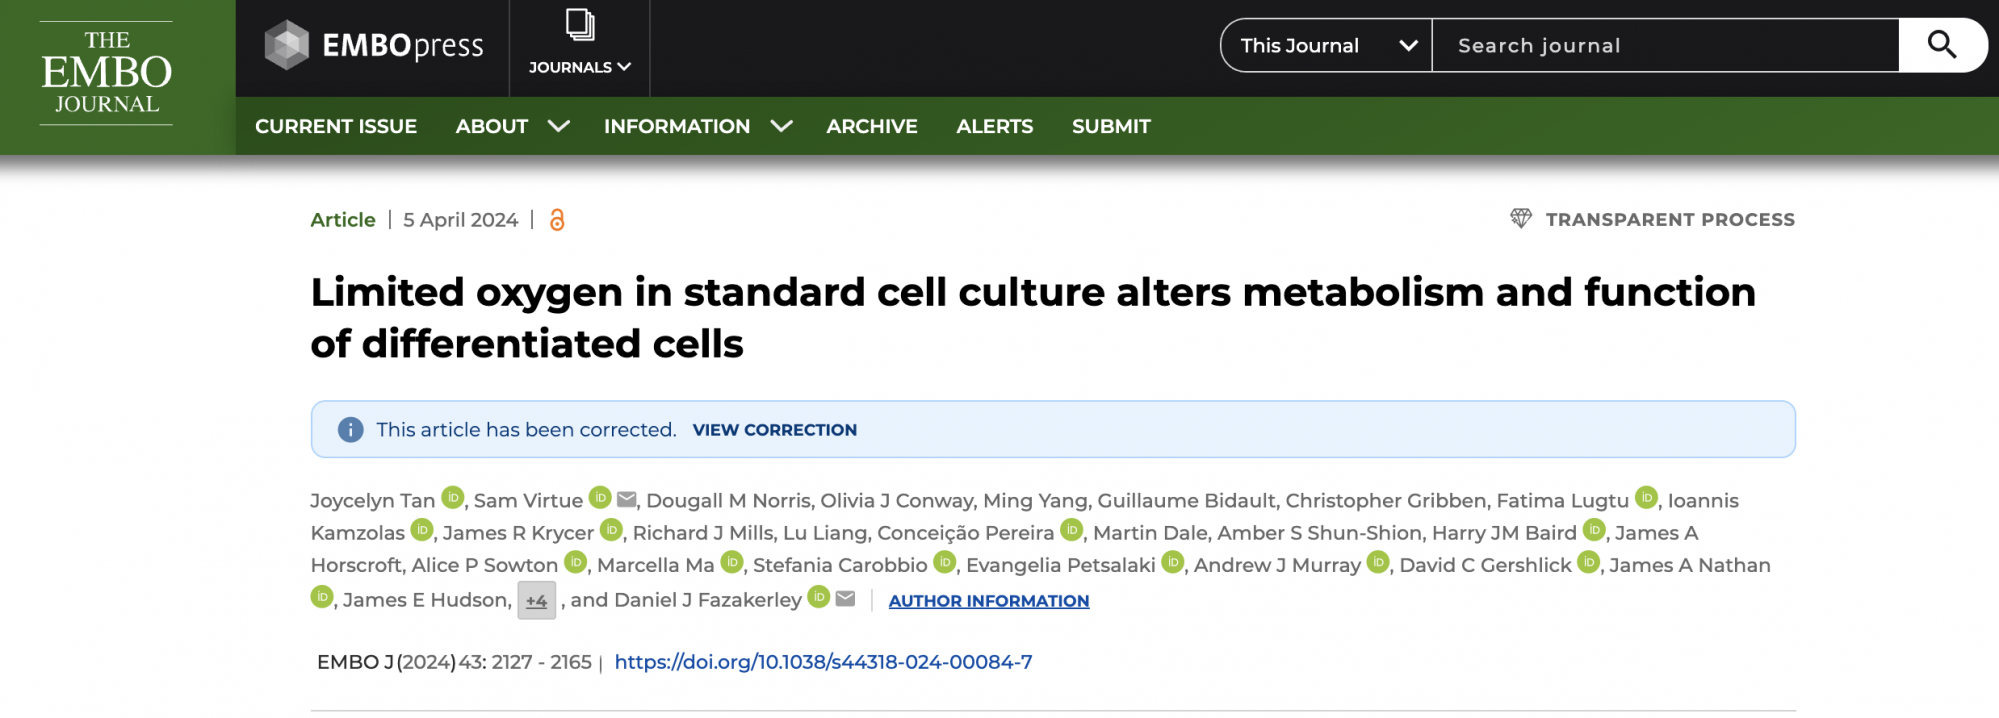Screen dimensions: 1999x718
Task: Open Joycelyn Tan's ORCID iD icon
Action: click(x=453, y=497)
